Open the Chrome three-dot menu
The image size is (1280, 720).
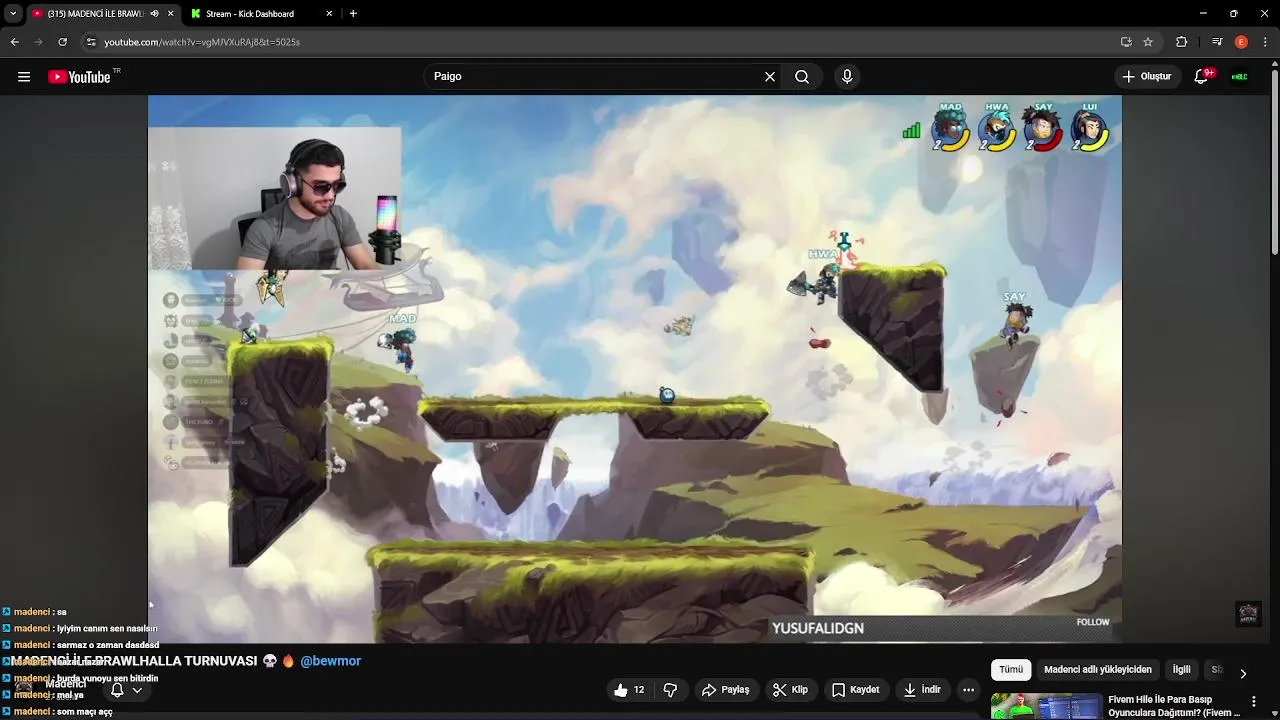click(x=1265, y=42)
